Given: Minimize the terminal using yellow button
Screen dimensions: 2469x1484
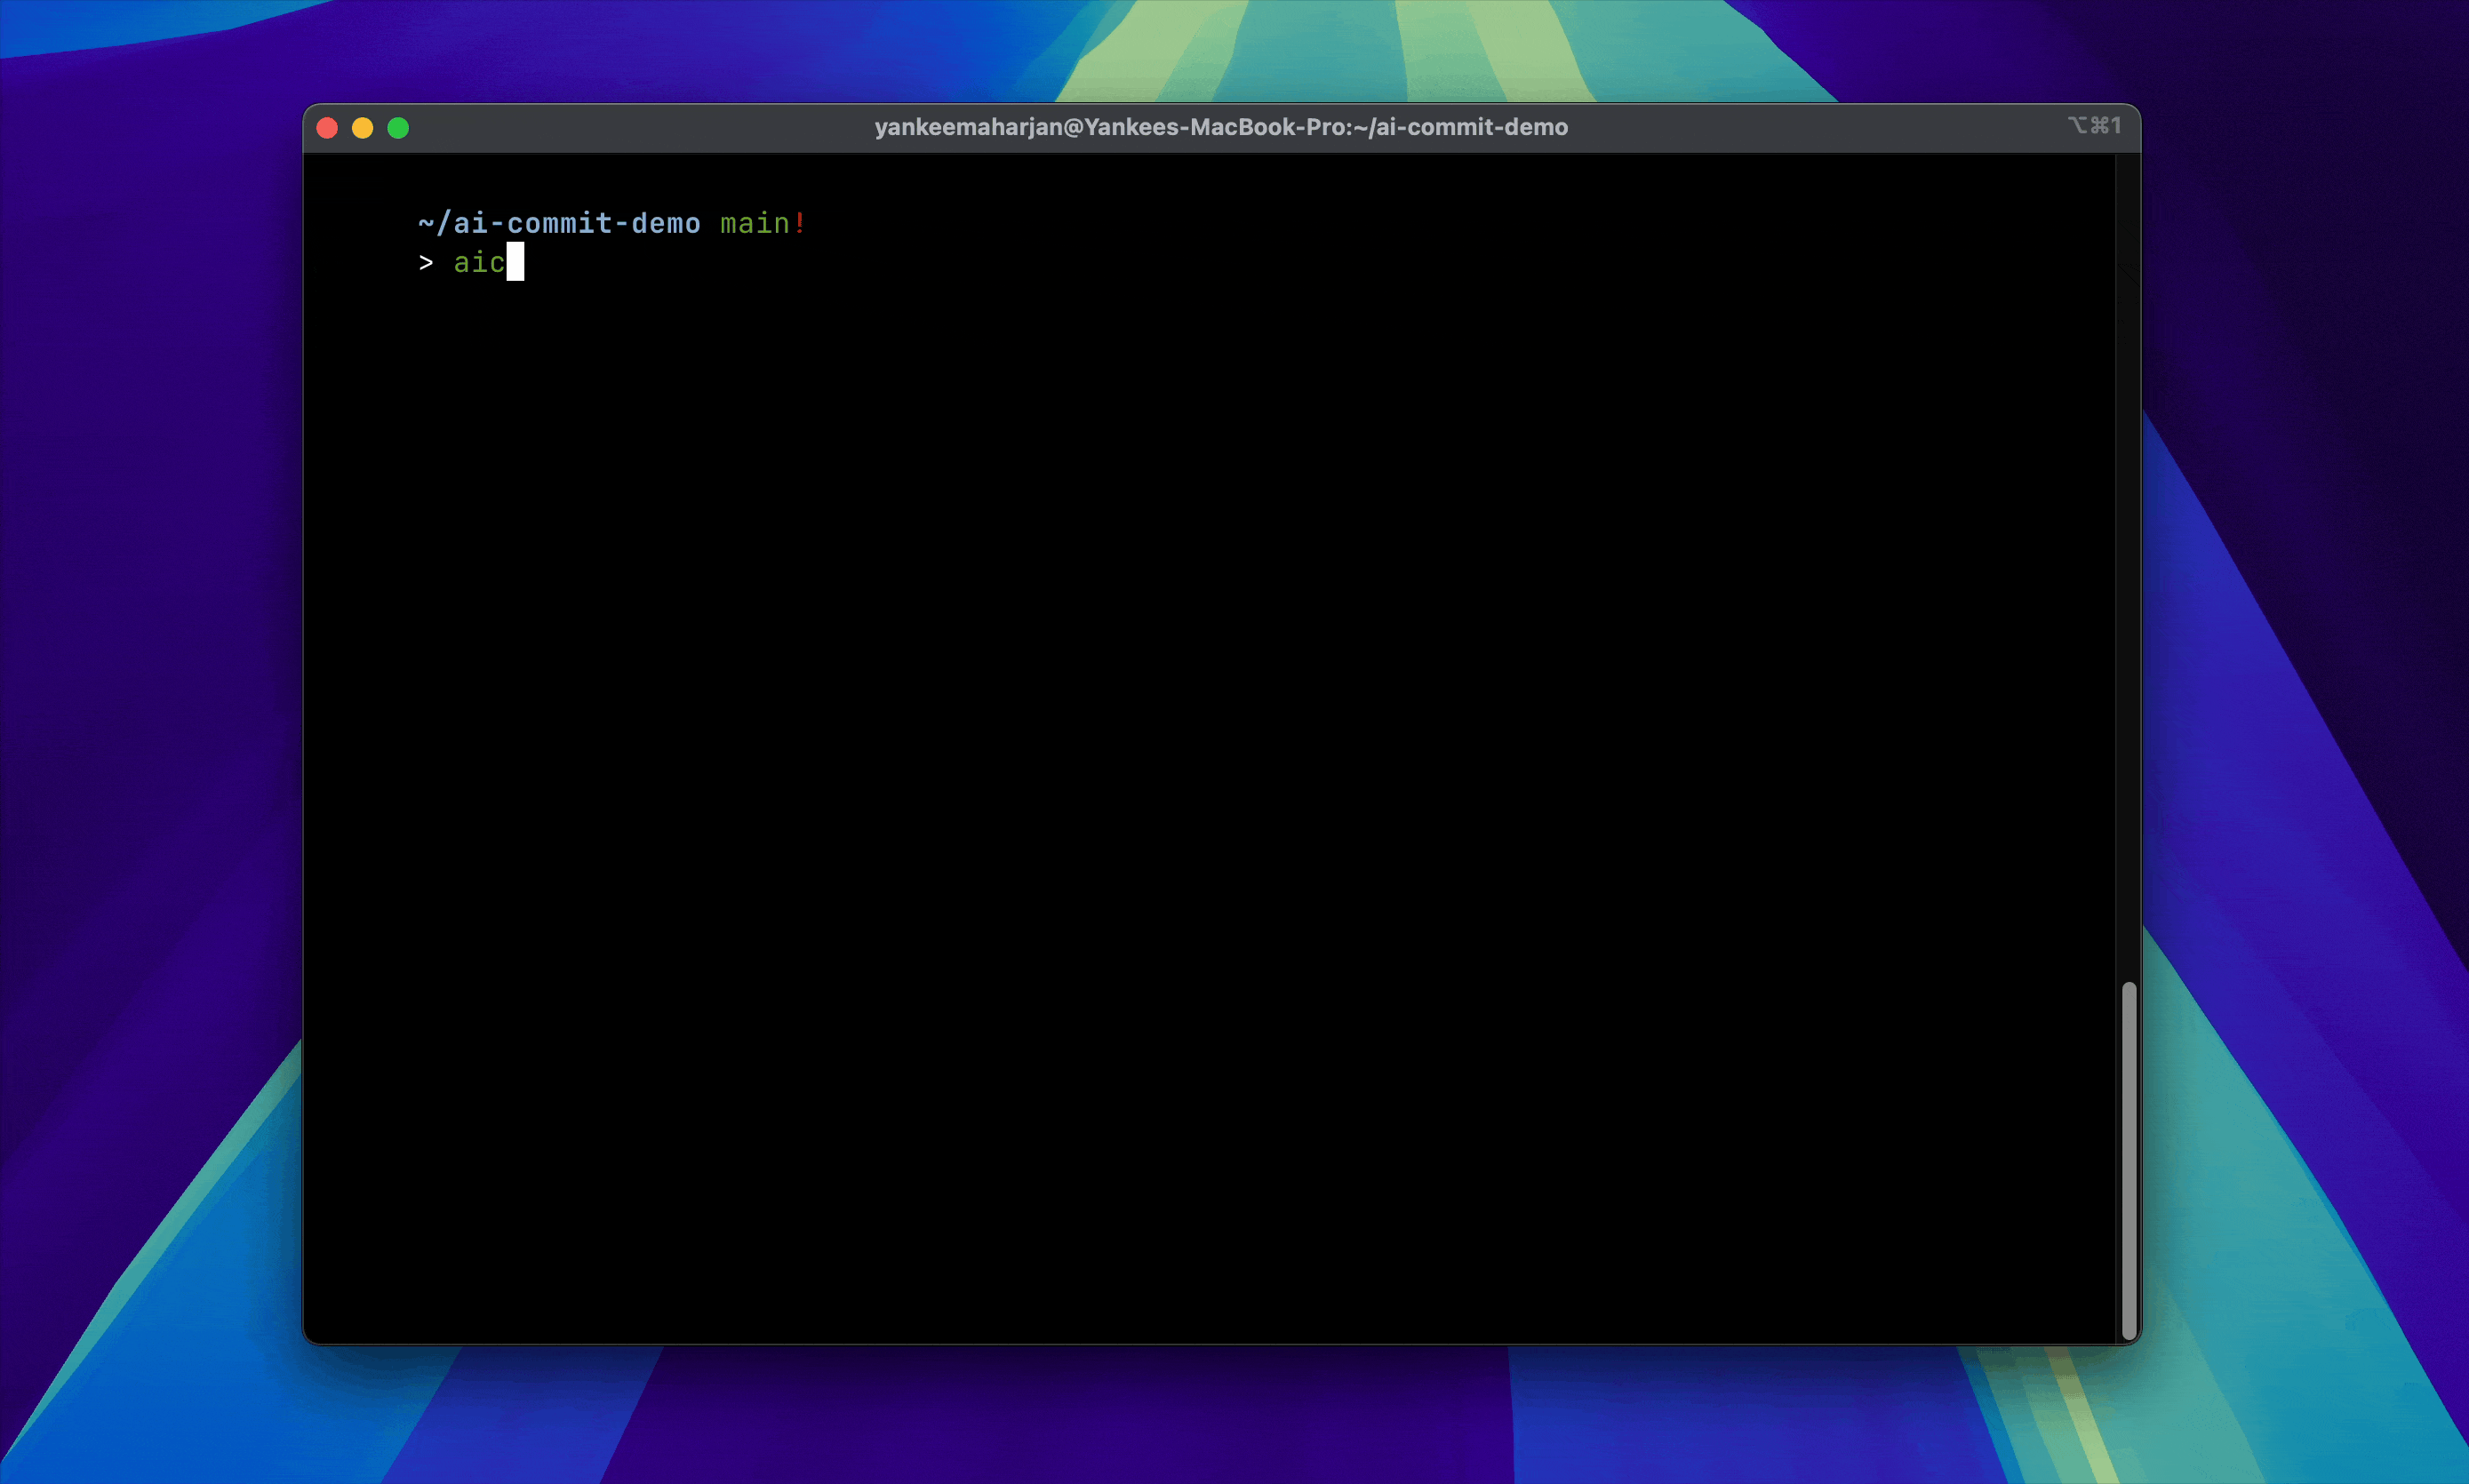Looking at the screenshot, I should click(x=363, y=128).
